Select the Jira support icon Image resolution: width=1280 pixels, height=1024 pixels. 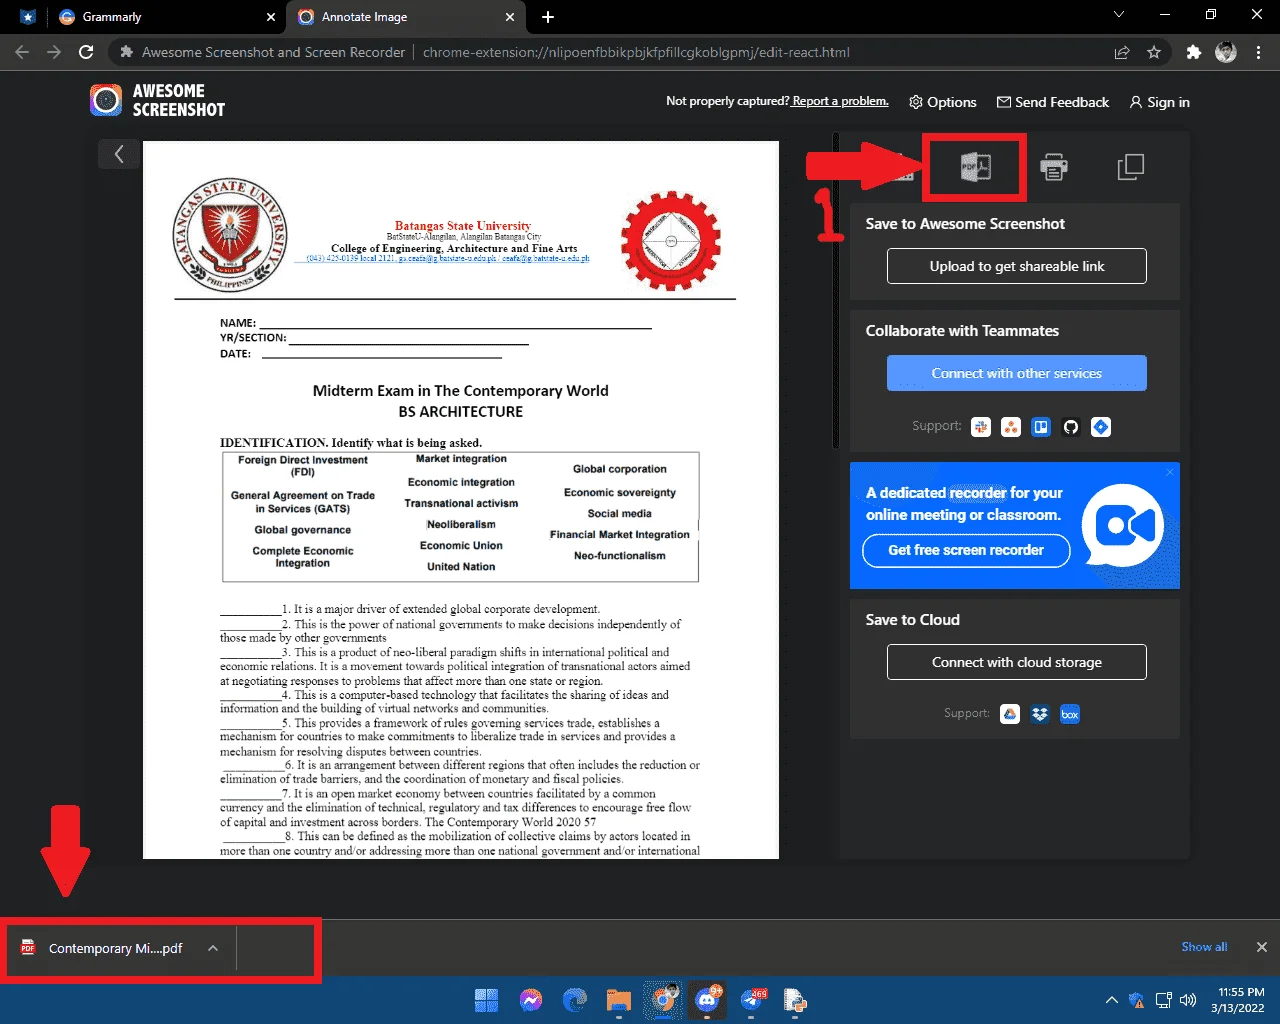1101,427
